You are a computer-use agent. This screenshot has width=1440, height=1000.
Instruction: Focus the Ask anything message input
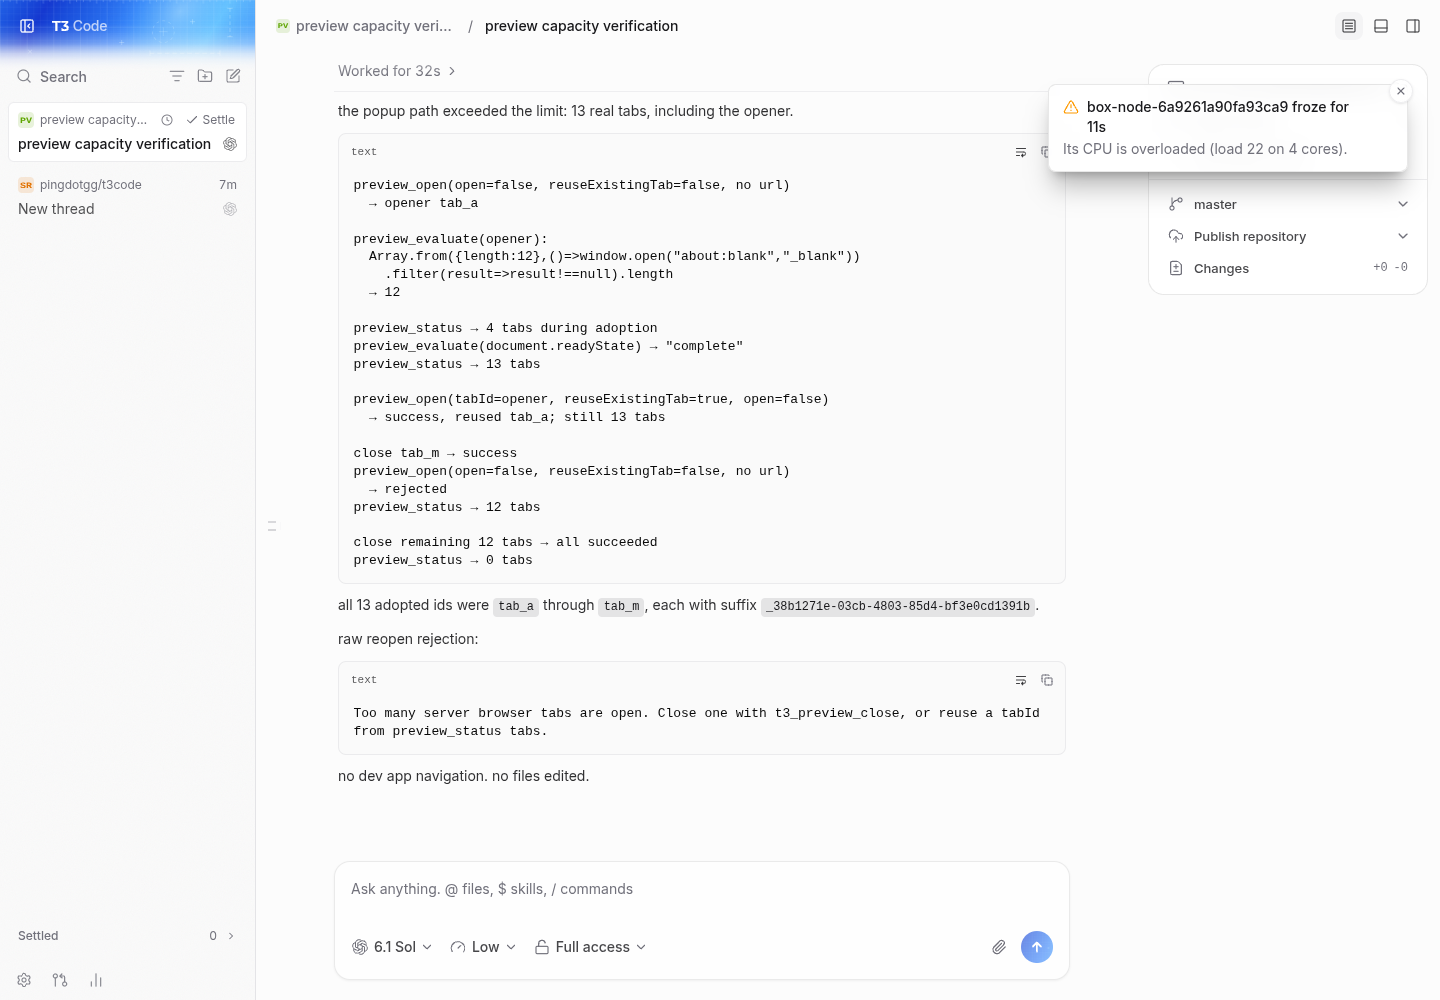point(702,889)
